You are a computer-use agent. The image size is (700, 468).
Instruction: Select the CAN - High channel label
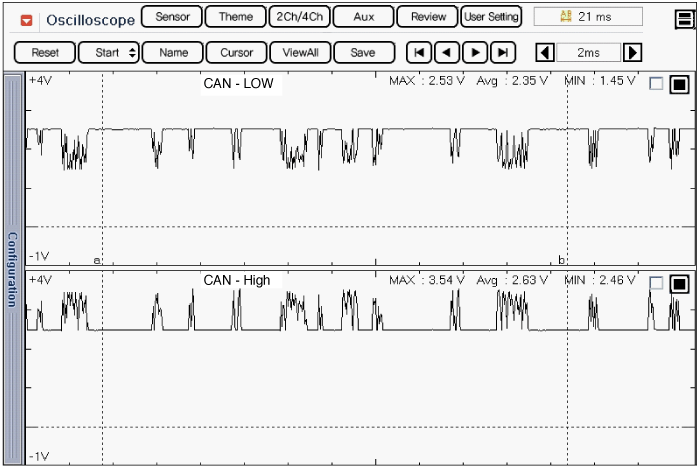[237, 280]
